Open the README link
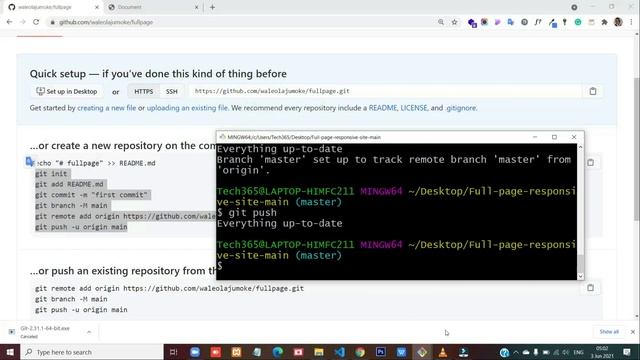Screen dimensions: 640x360 point(382,108)
